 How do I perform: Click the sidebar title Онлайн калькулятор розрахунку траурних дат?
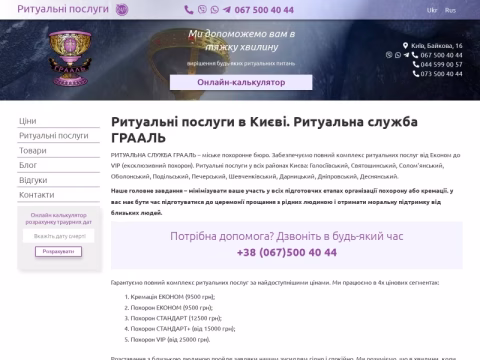click(x=59, y=218)
